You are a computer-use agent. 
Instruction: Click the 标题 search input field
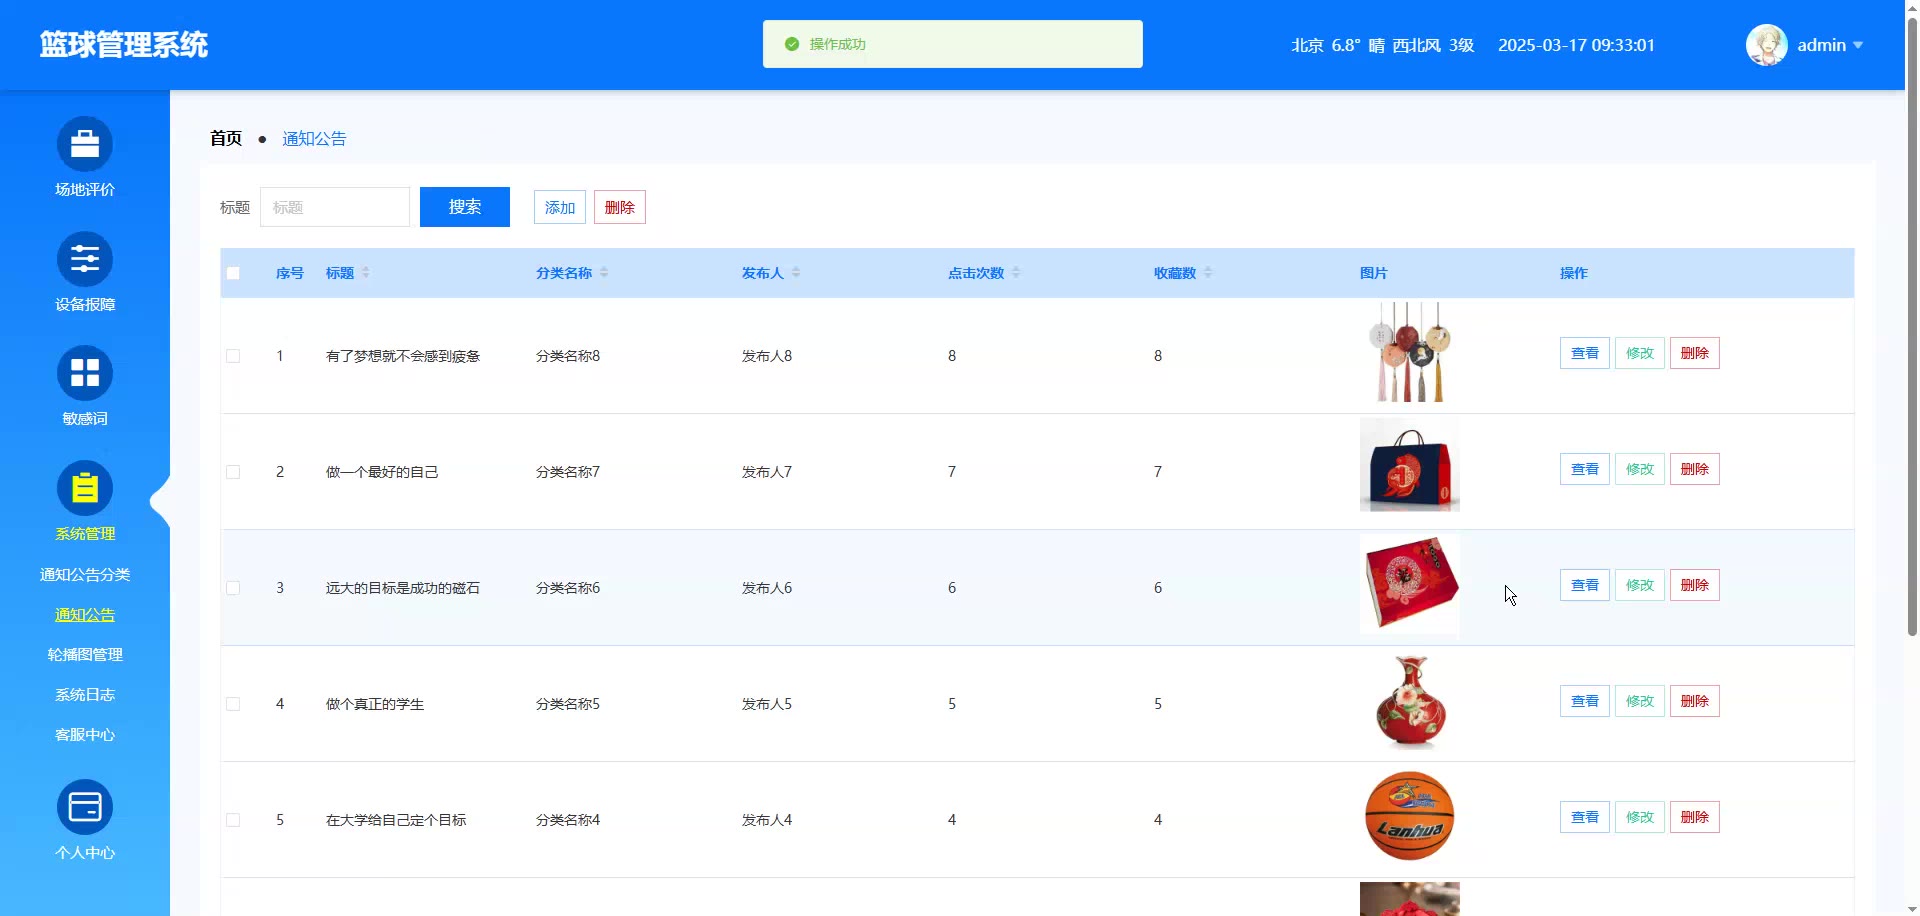coord(335,207)
